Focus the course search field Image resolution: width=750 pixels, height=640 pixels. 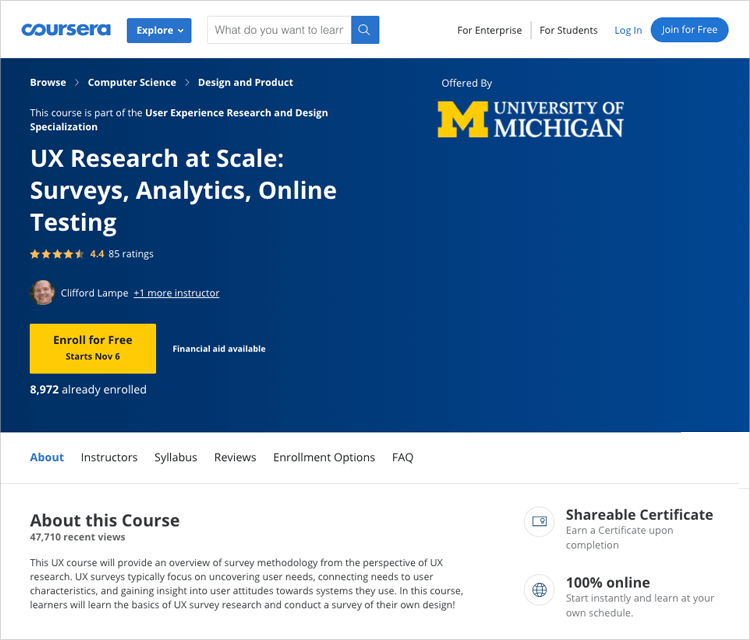pyautogui.click(x=279, y=30)
